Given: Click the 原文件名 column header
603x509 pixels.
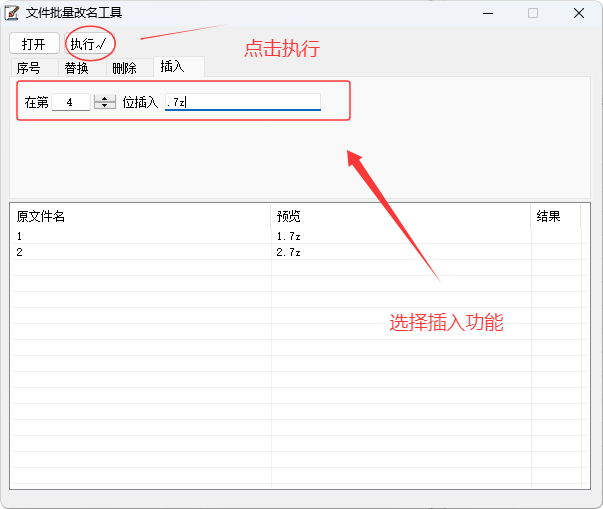Looking at the screenshot, I should [x=140, y=216].
